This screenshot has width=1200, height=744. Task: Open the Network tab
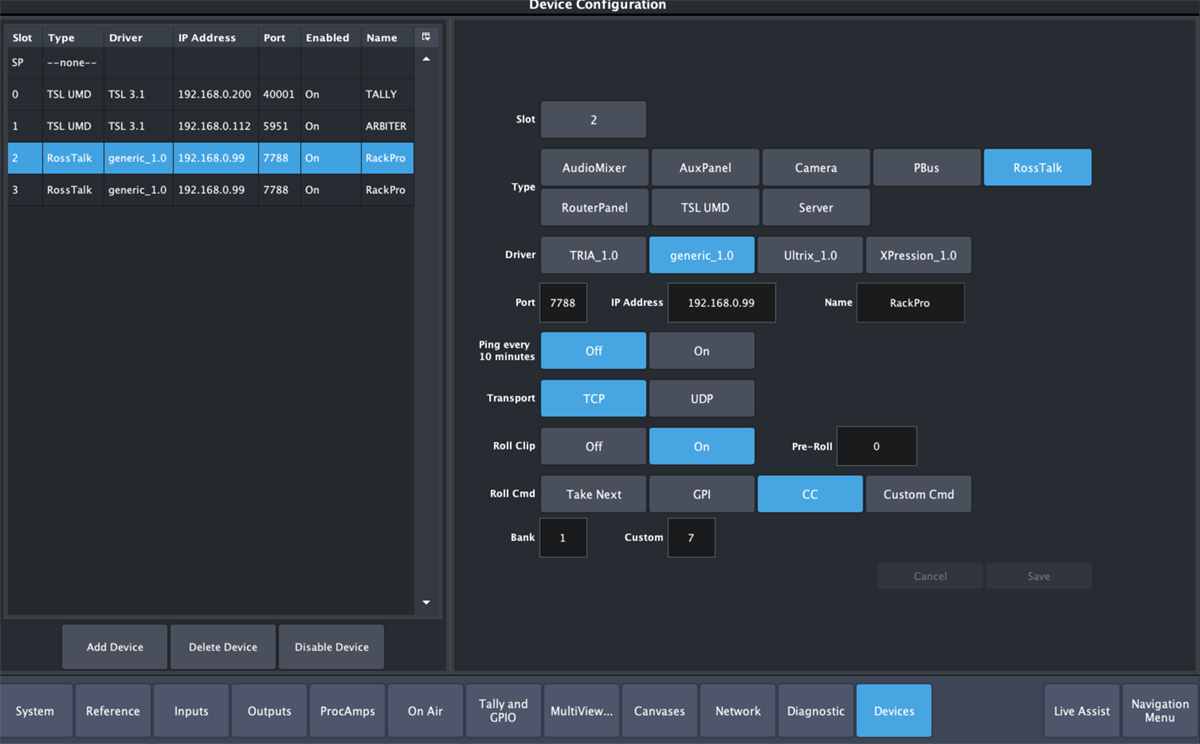click(738, 711)
